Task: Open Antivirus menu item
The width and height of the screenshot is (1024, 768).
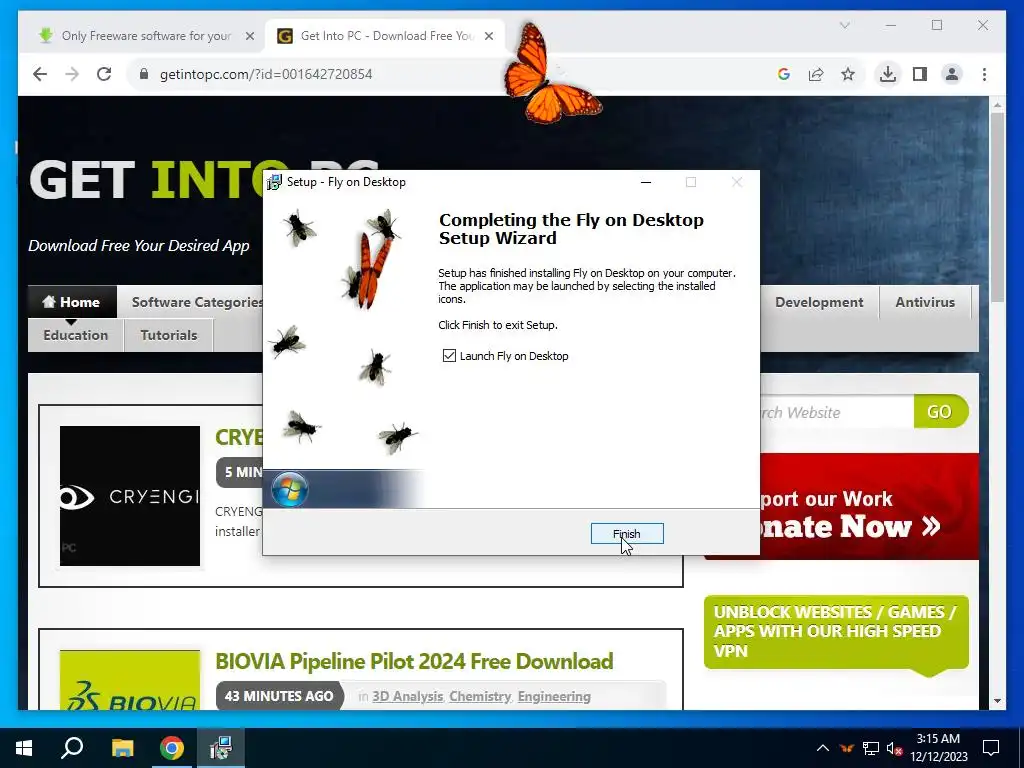Action: click(x=925, y=302)
